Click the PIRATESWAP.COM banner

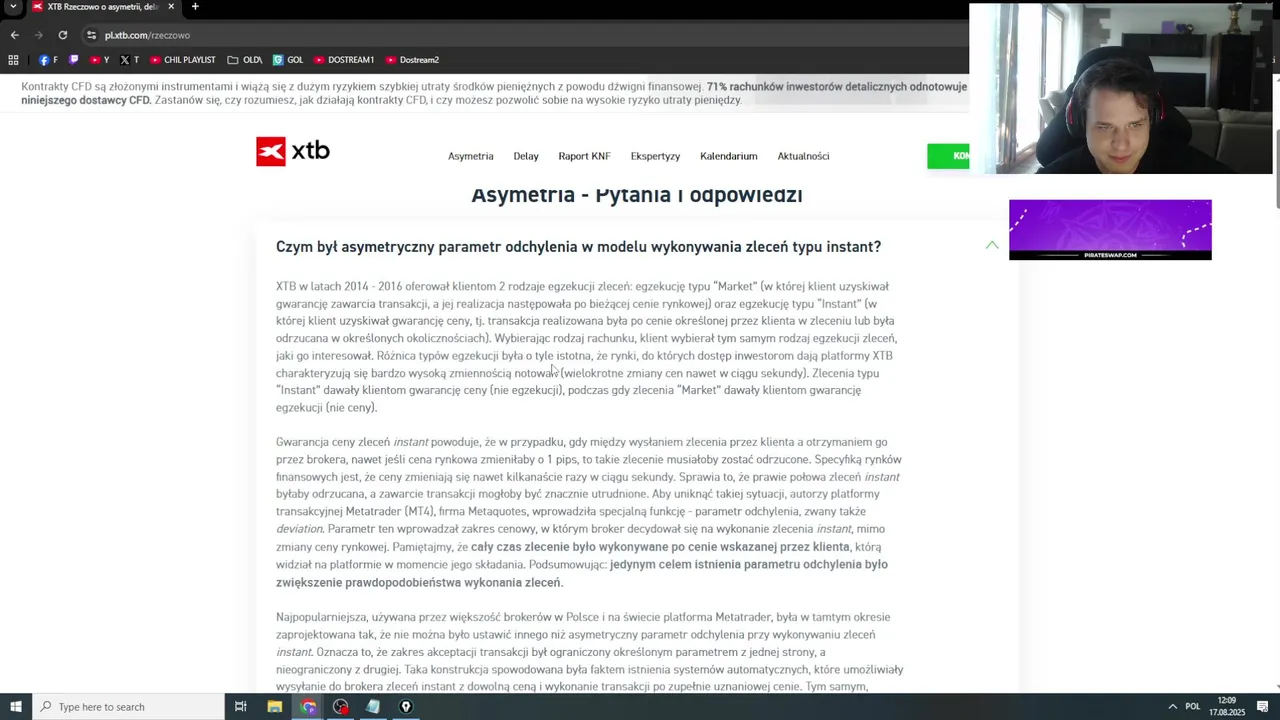[x=1110, y=230]
